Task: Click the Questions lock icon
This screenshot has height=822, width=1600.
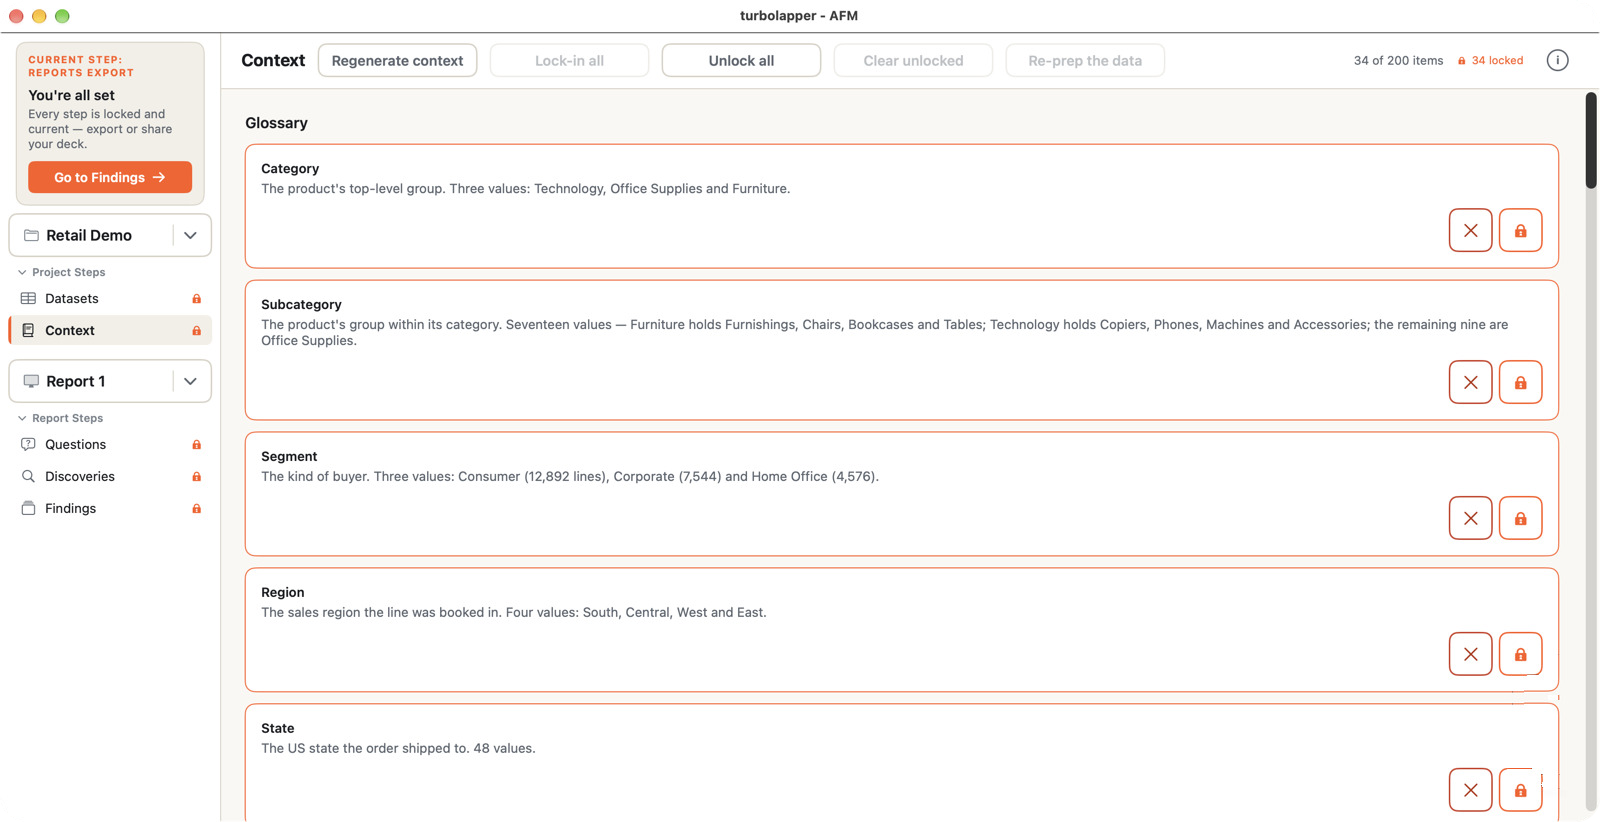Action: point(196,445)
